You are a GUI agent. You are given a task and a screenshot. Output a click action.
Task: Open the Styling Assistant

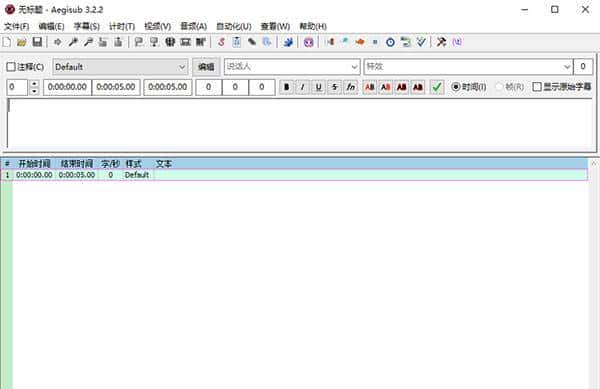[x=344, y=42]
